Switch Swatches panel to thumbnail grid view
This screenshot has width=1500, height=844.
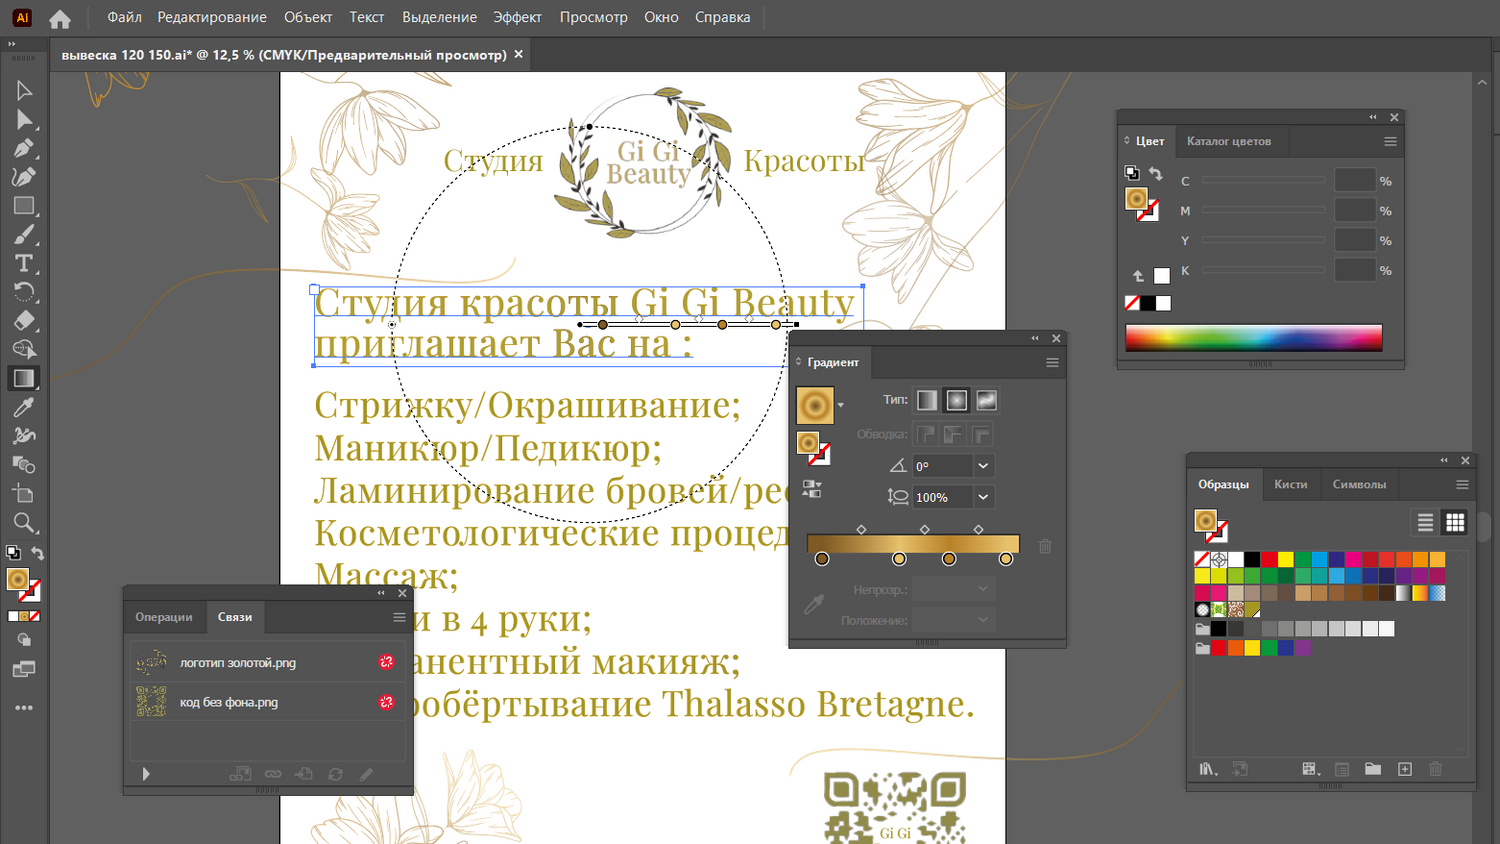point(1455,522)
